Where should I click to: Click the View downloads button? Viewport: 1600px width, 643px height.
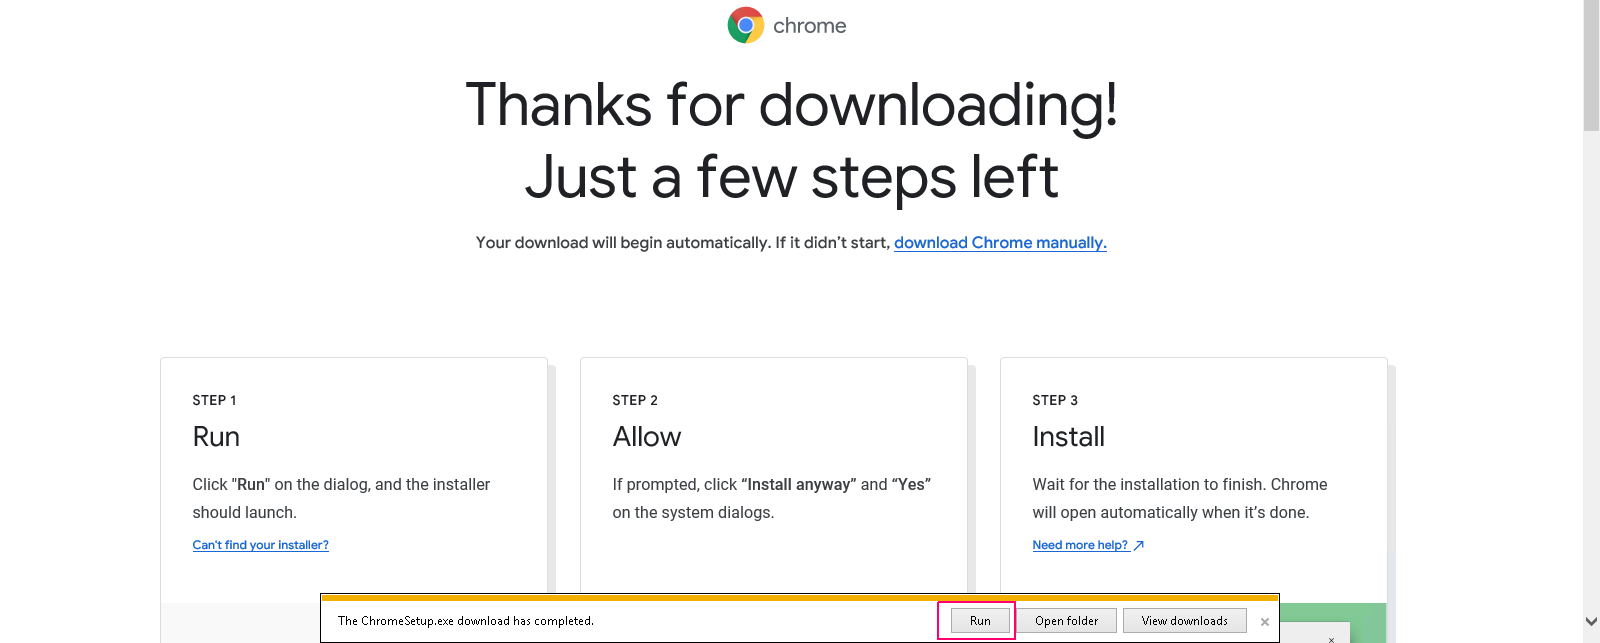(1184, 621)
